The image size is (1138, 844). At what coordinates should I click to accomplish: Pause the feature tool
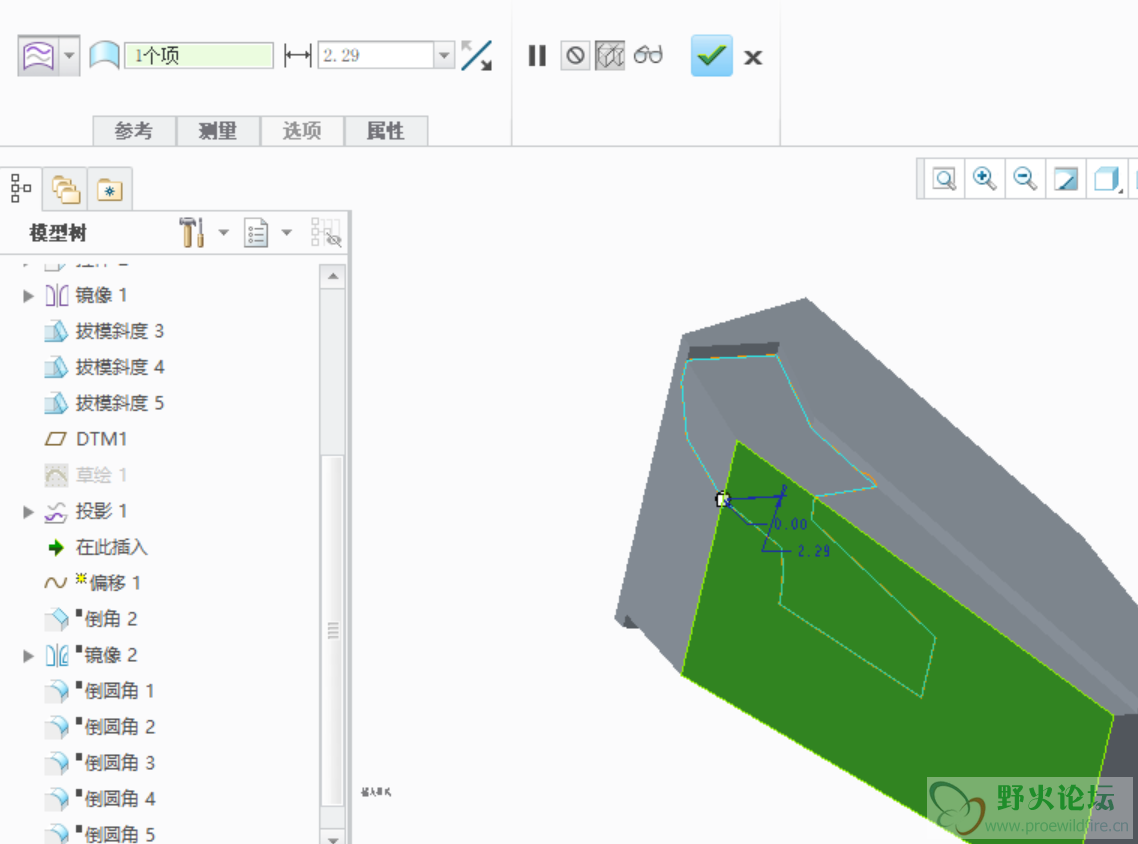point(537,55)
